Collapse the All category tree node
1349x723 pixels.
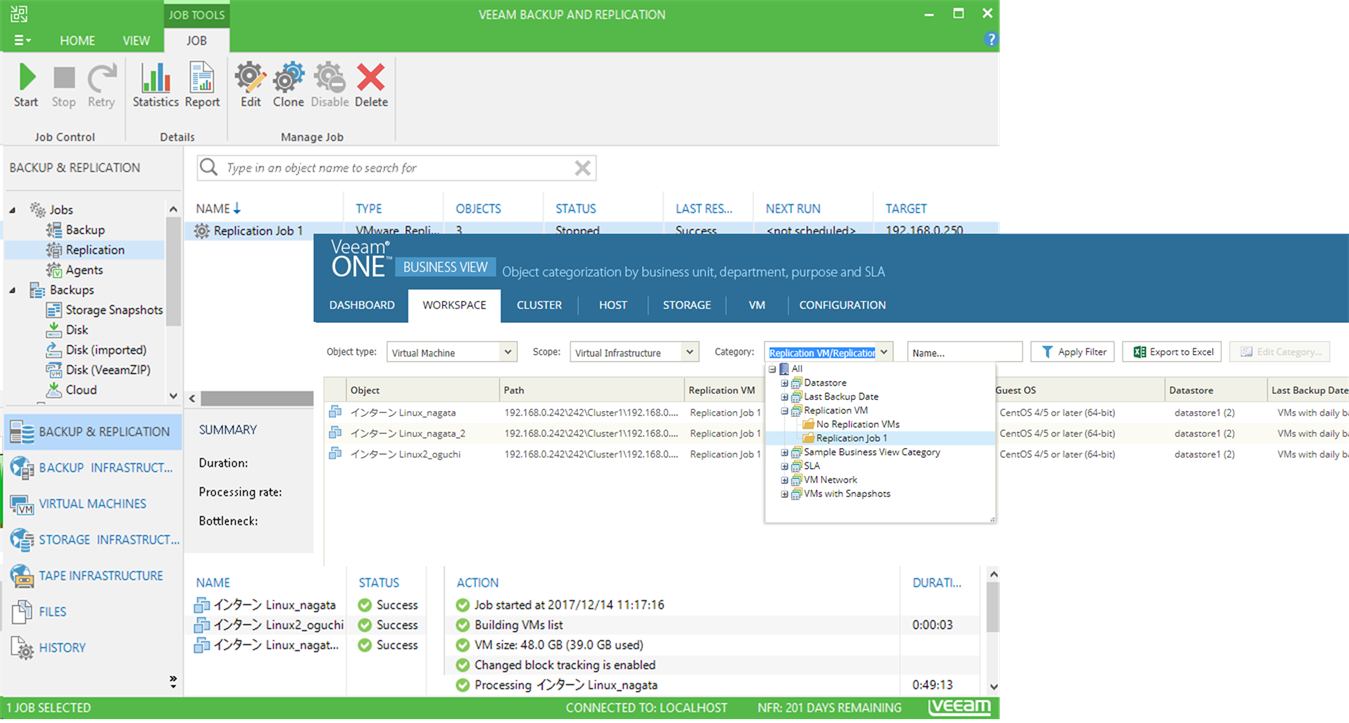(x=772, y=369)
